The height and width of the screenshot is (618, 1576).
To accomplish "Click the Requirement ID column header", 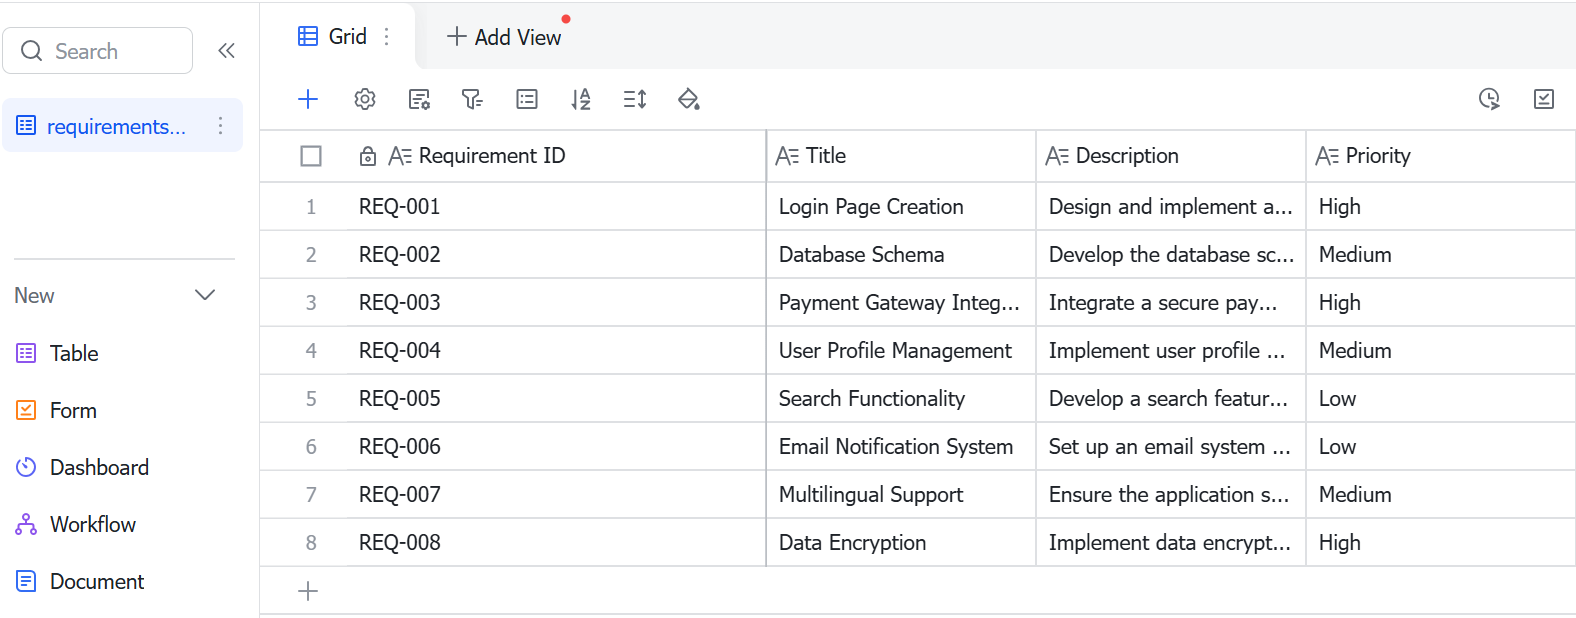I will coord(556,156).
